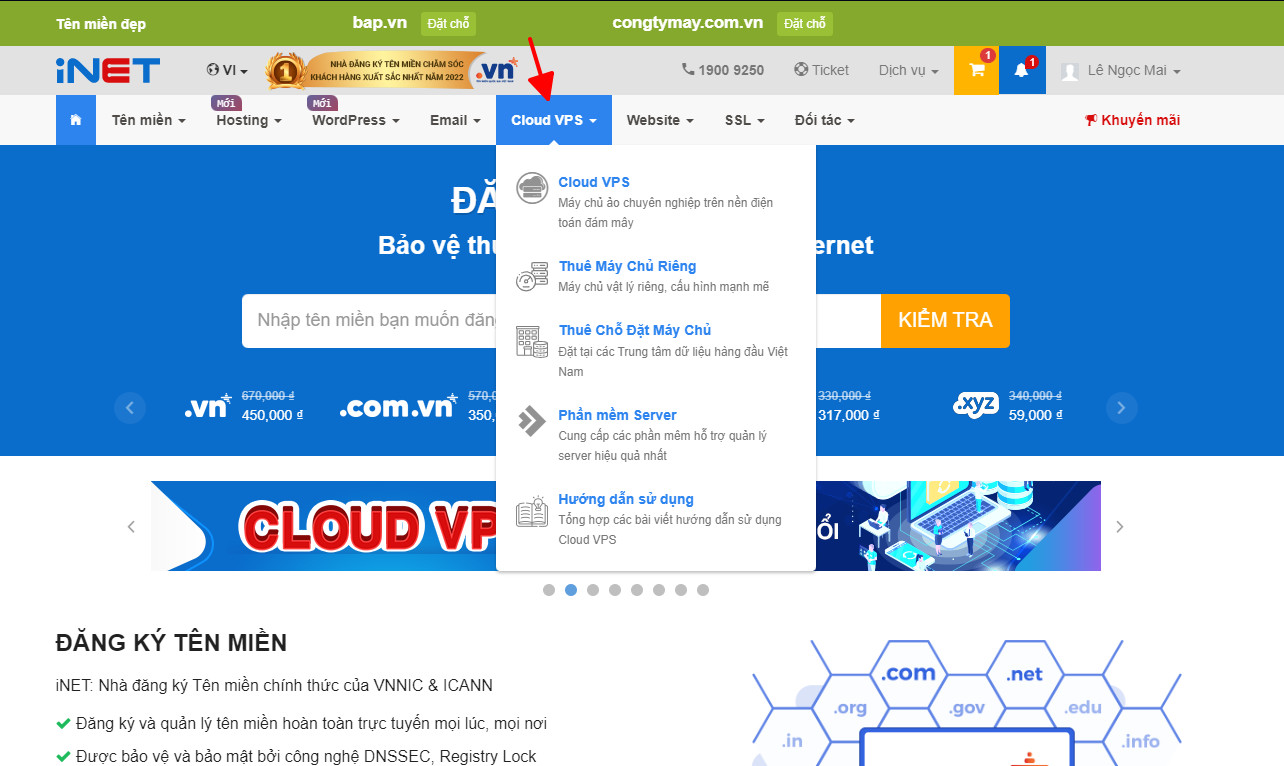Open the Khuyến mãi promotions link

coord(1132,120)
